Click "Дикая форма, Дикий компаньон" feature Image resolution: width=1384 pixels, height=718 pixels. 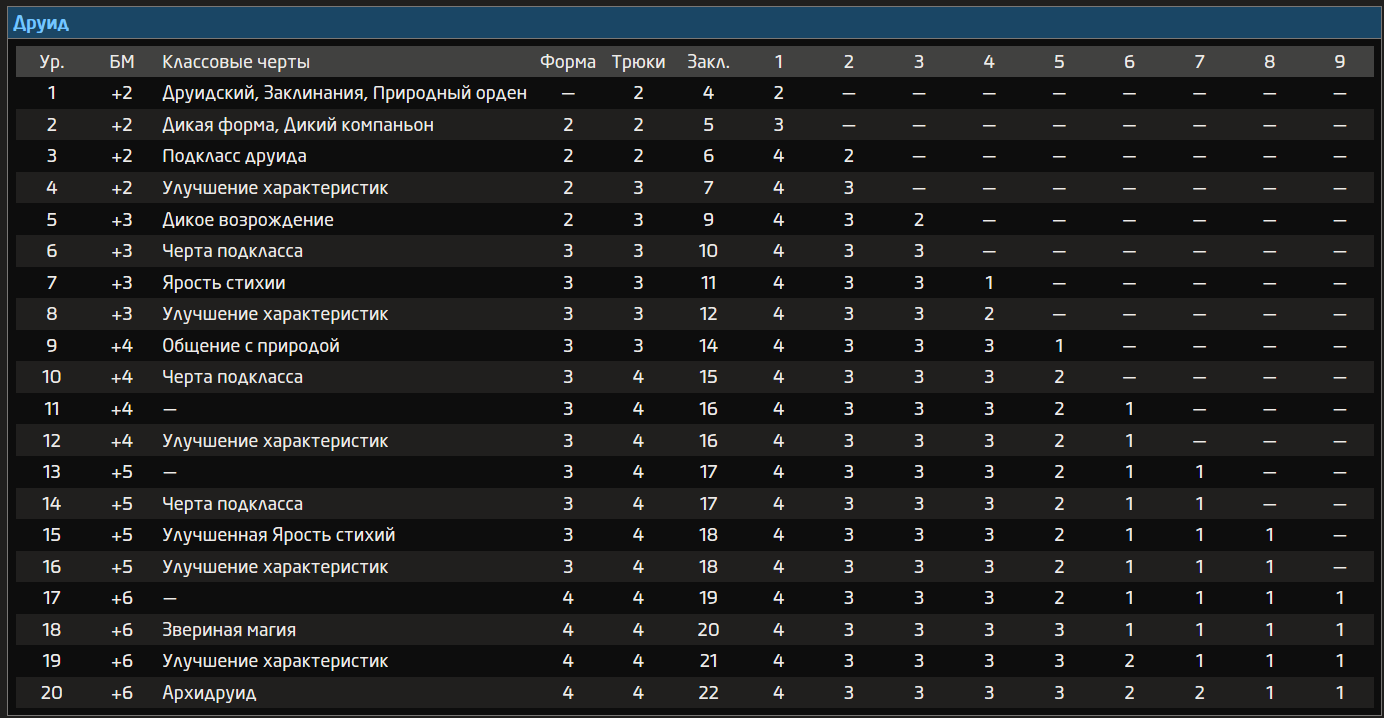[298, 125]
